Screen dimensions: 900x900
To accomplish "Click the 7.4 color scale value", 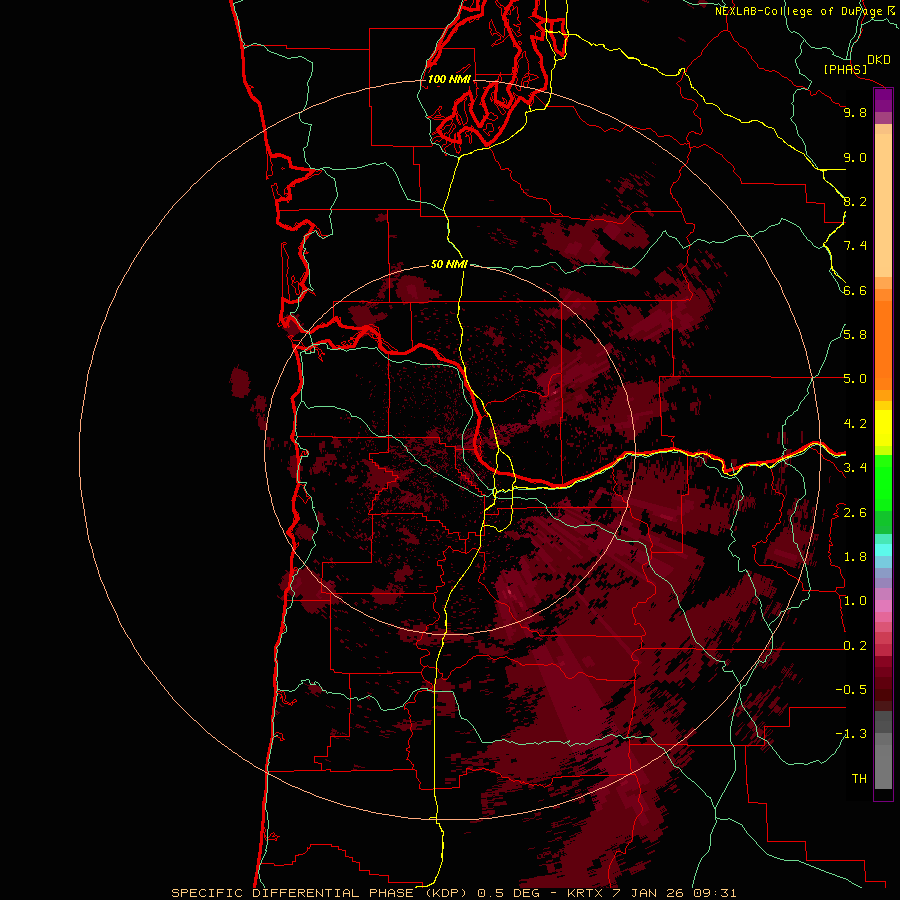I will [855, 246].
